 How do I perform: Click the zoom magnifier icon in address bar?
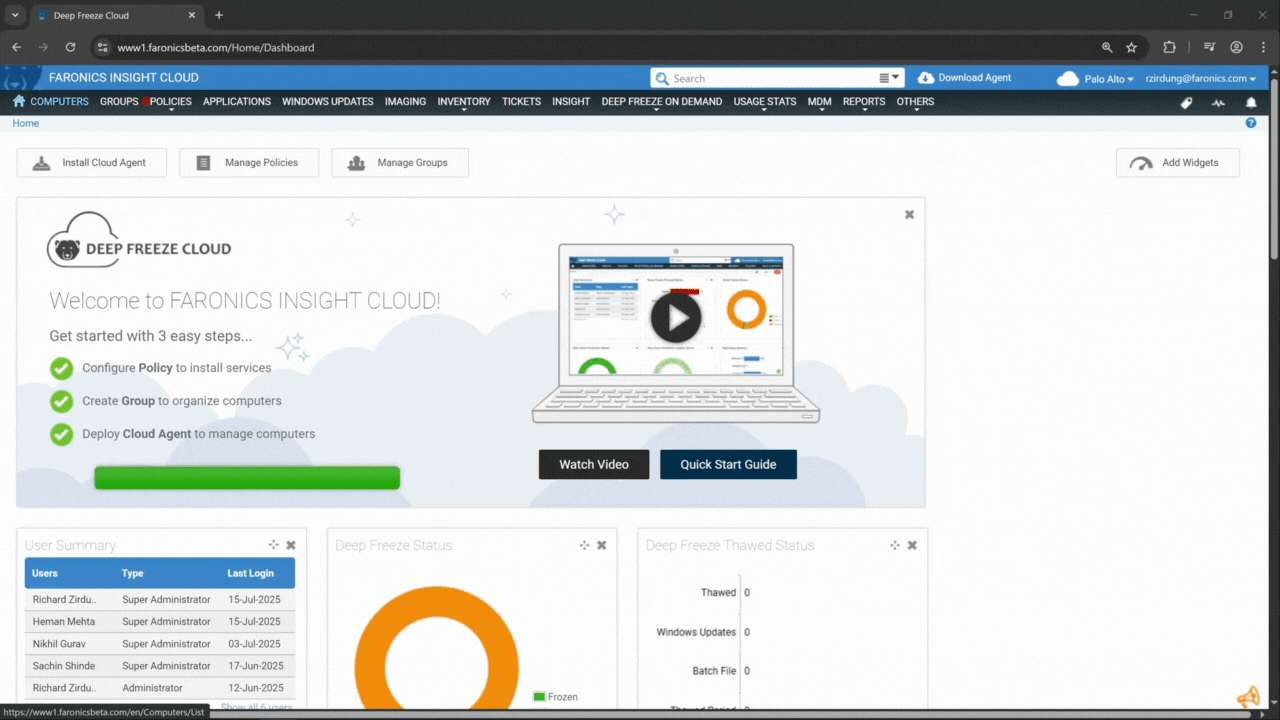[x=1107, y=47]
